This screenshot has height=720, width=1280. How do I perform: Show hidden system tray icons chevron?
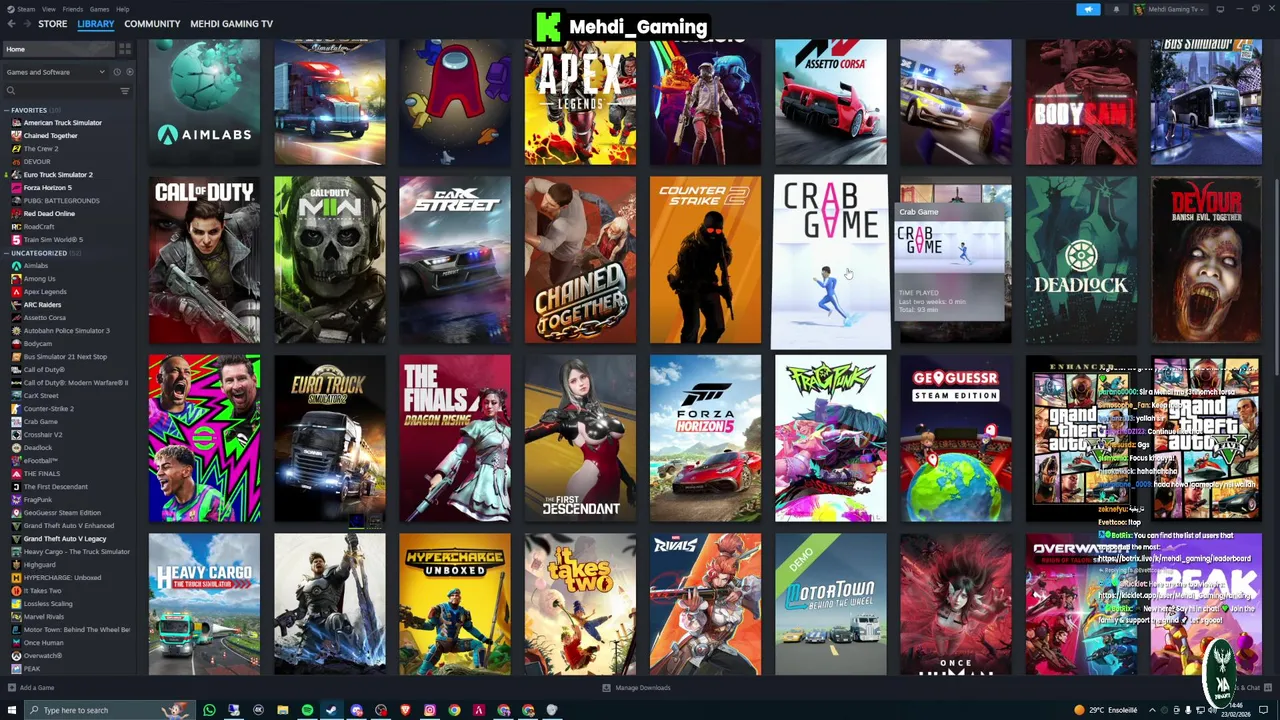coord(1152,710)
